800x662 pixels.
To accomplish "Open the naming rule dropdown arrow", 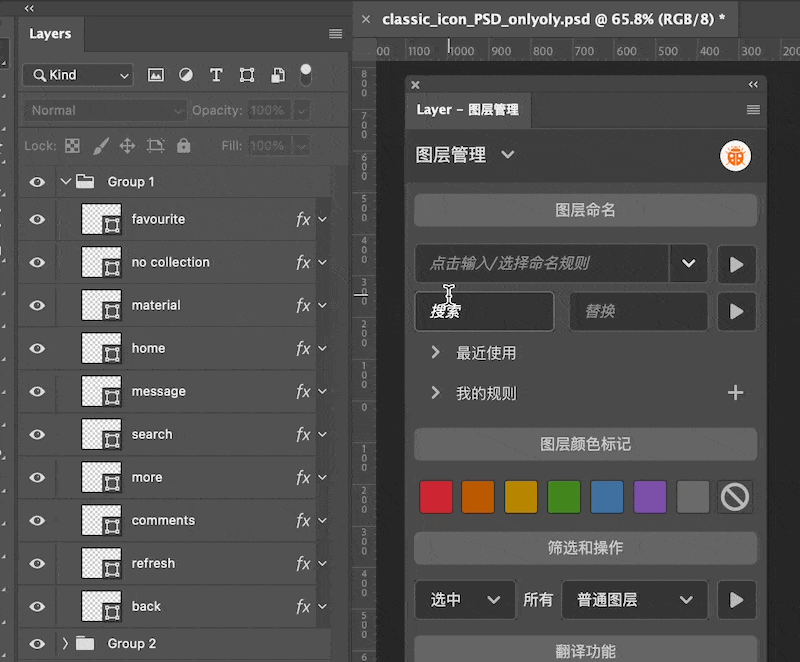I will coord(688,263).
